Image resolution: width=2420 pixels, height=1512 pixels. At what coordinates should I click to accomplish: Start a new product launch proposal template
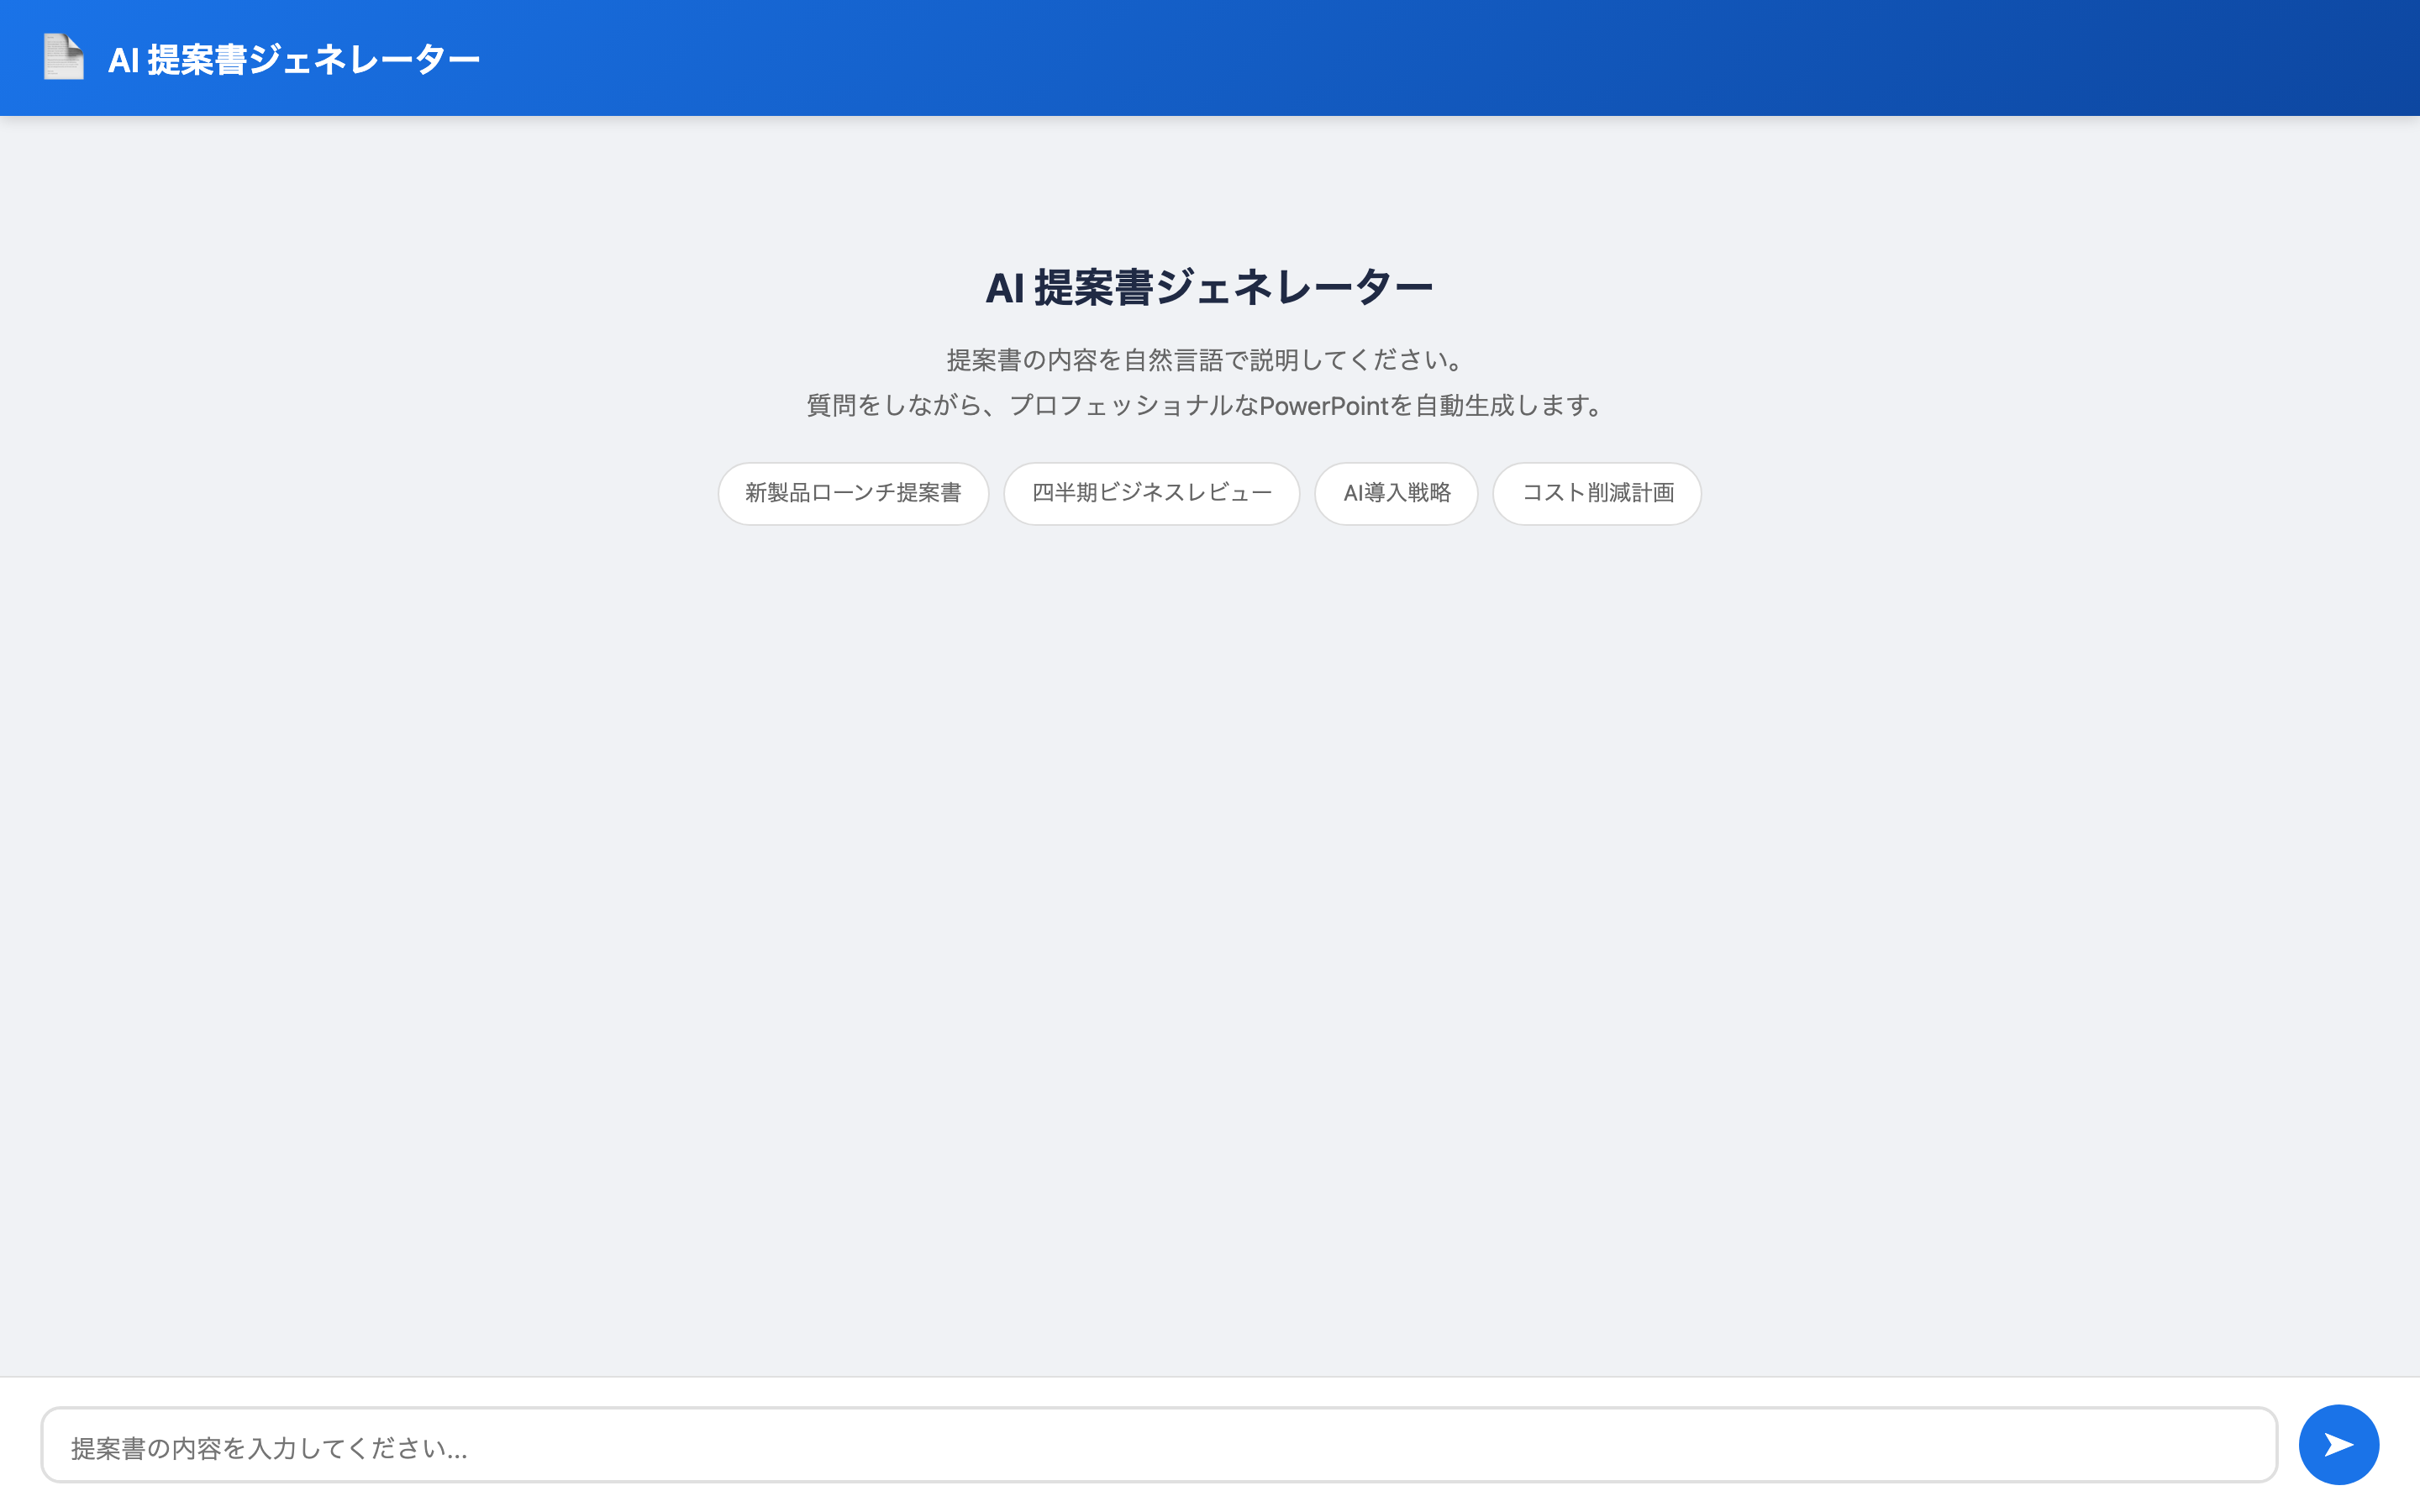(x=853, y=493)
